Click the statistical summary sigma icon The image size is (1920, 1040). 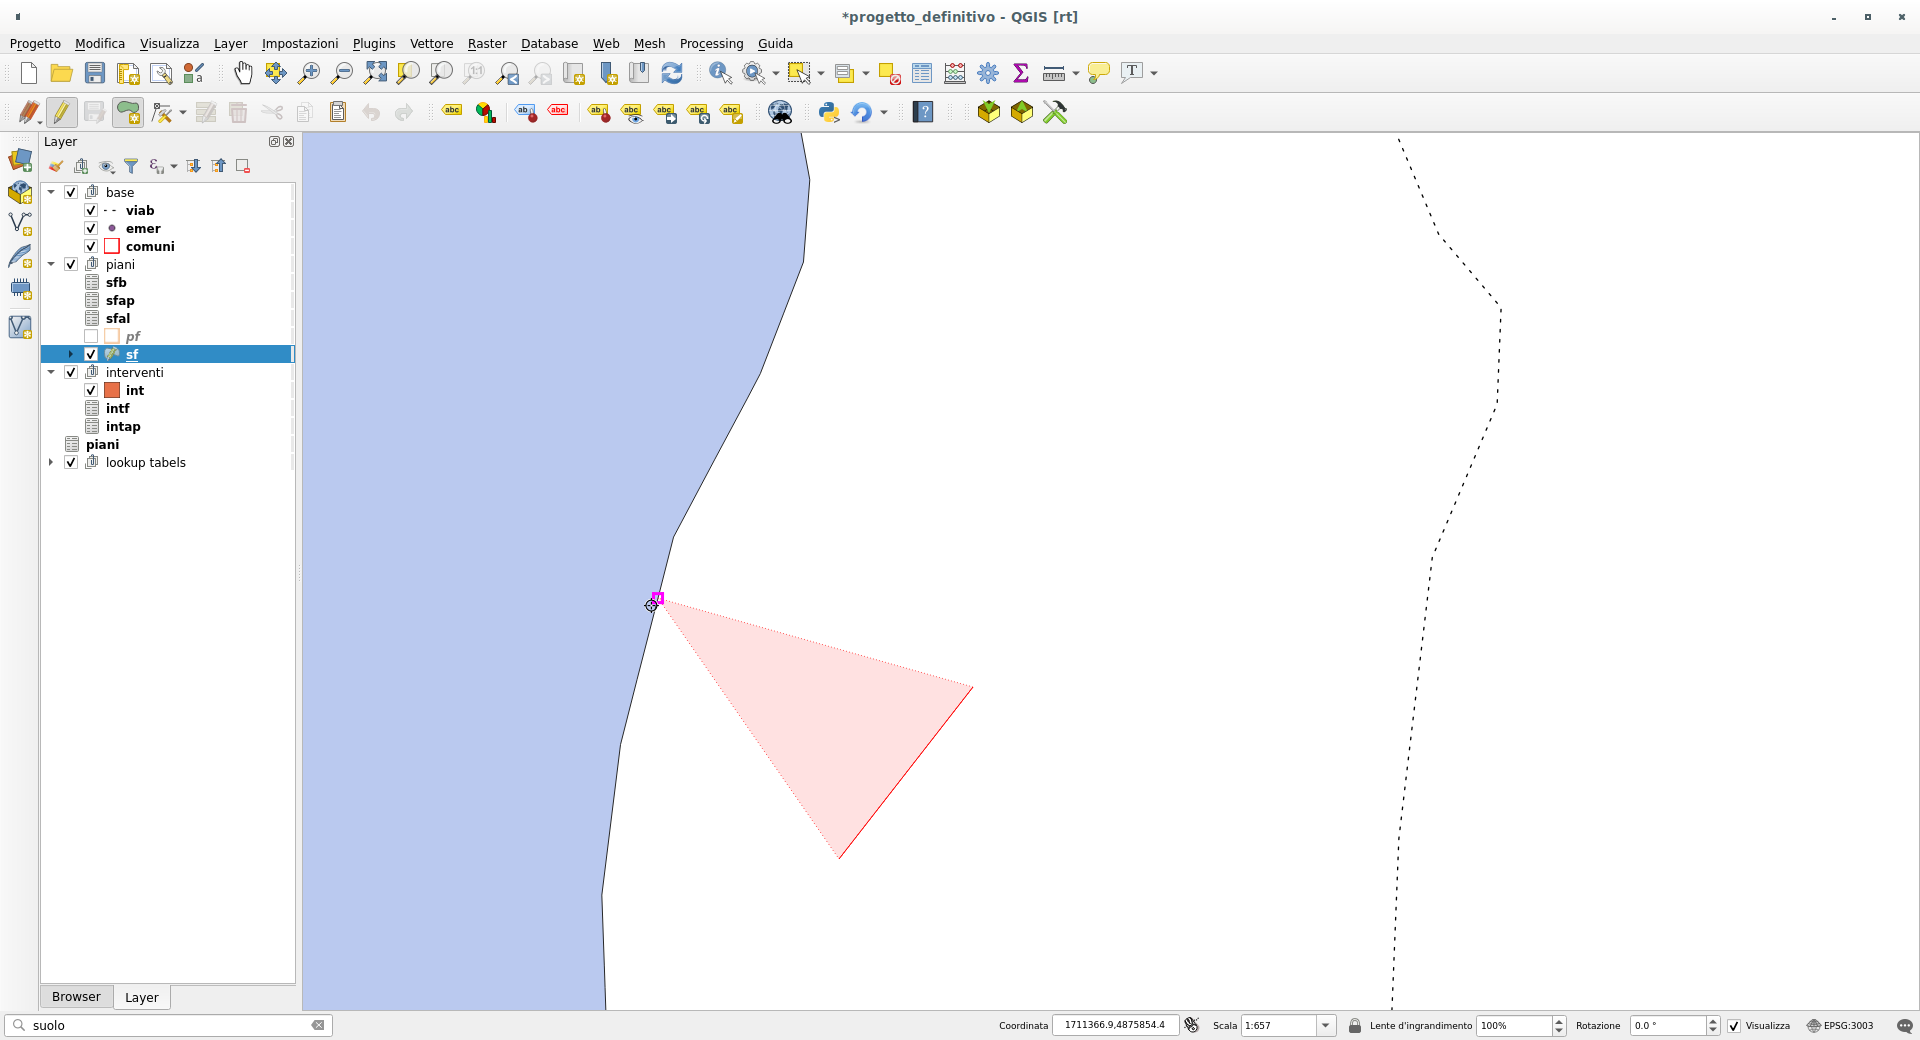click(1021, 73)
